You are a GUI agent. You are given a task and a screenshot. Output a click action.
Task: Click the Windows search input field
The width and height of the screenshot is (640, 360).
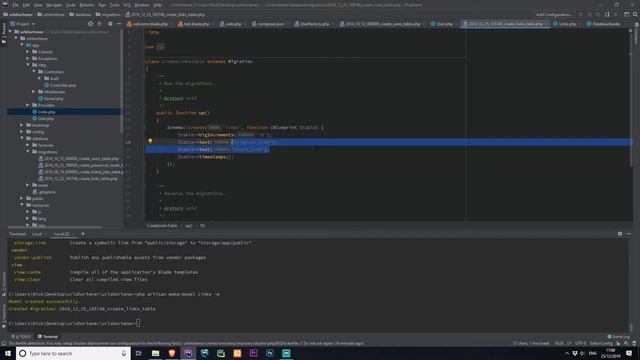tap(73, 353)
